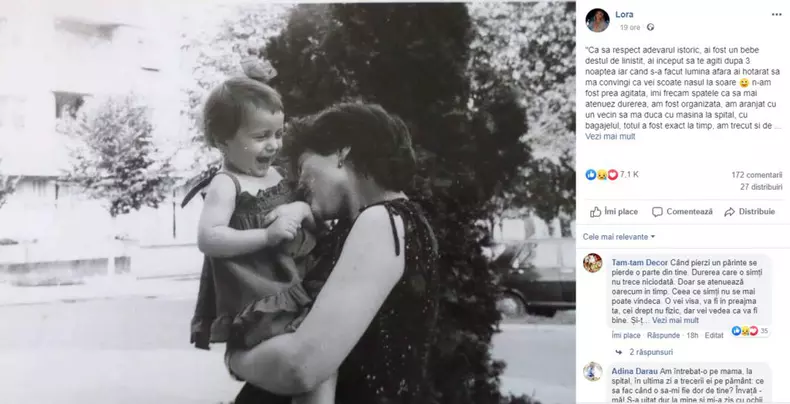Open Lora's profile name link
The height and width of the screenshot is (404, 790).
624,15
